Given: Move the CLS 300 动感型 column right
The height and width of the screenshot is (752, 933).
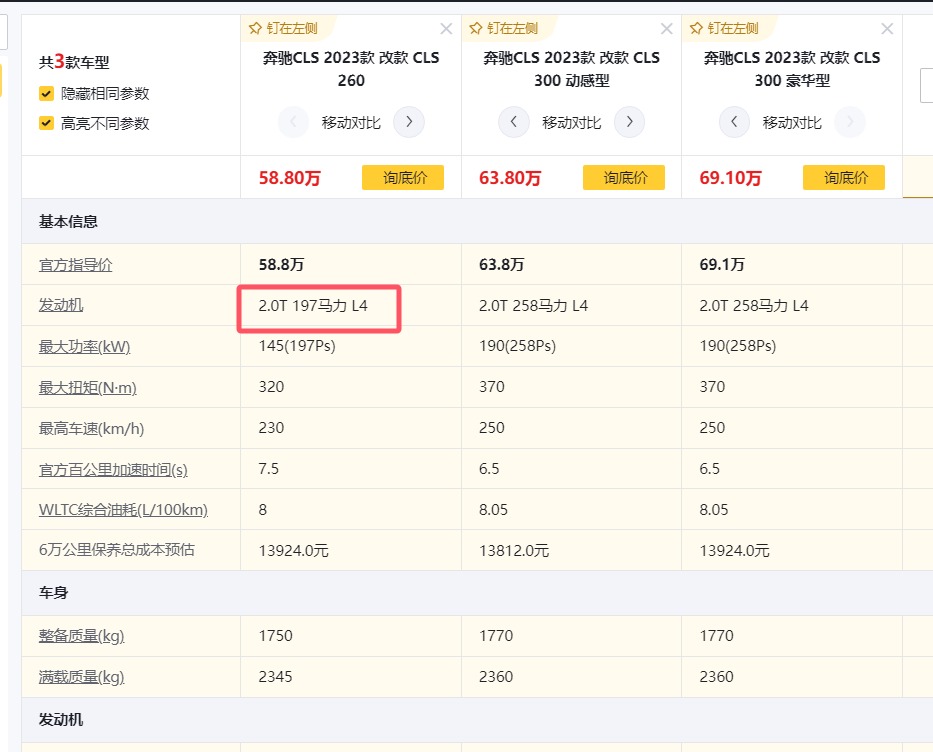Looking at the screenshot, I should 629,123.
